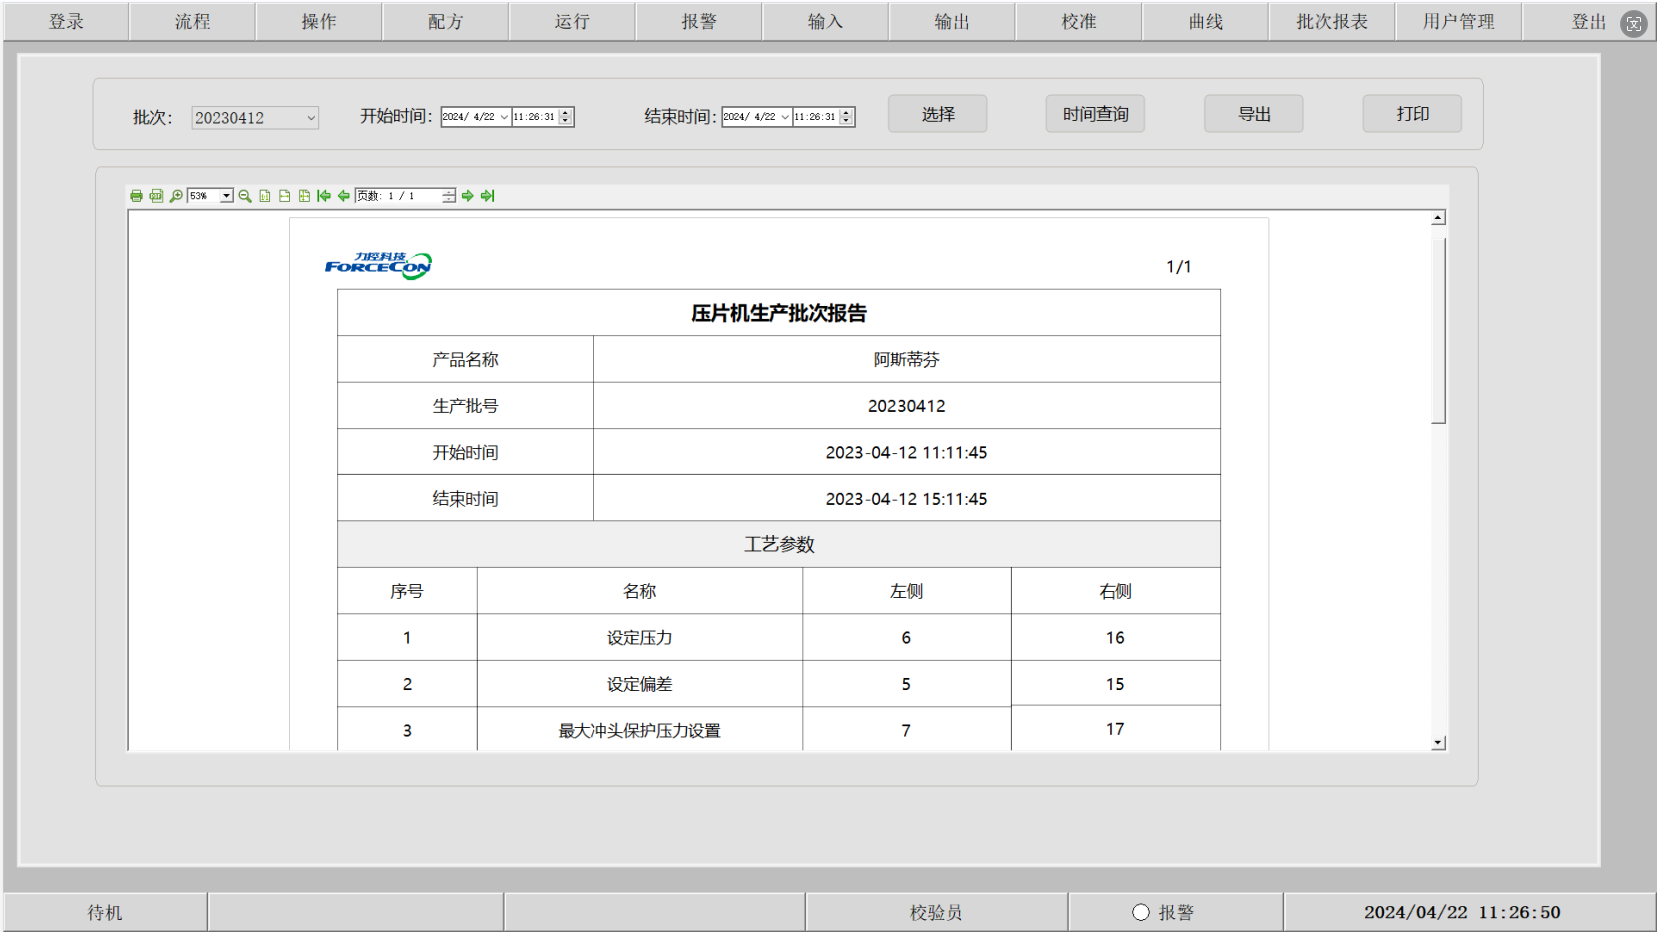Click the zoom in magnifier icon

click(176, 196)
